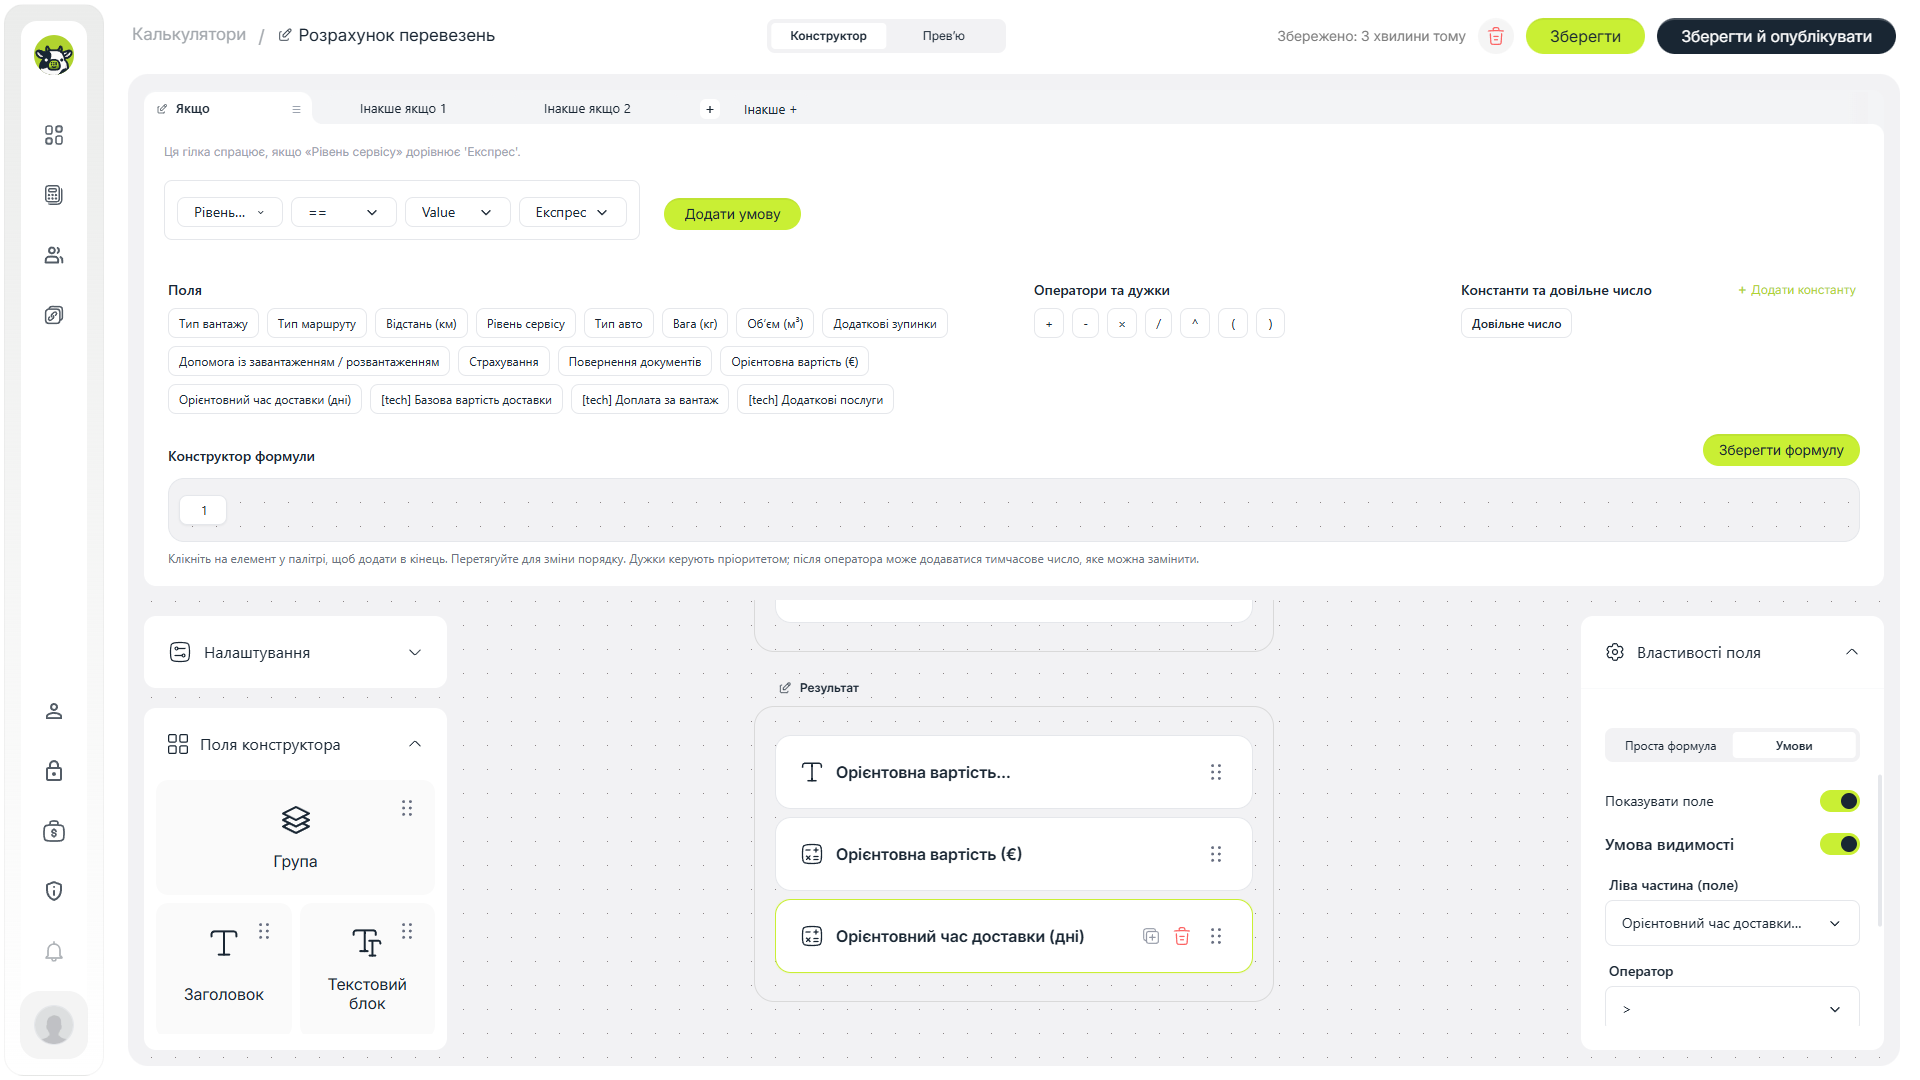Duplicate the Орієнтовний час доставки field
Viewport: 1920px width, 1080px height.
pyautogui.click(x=1151, y=936)
